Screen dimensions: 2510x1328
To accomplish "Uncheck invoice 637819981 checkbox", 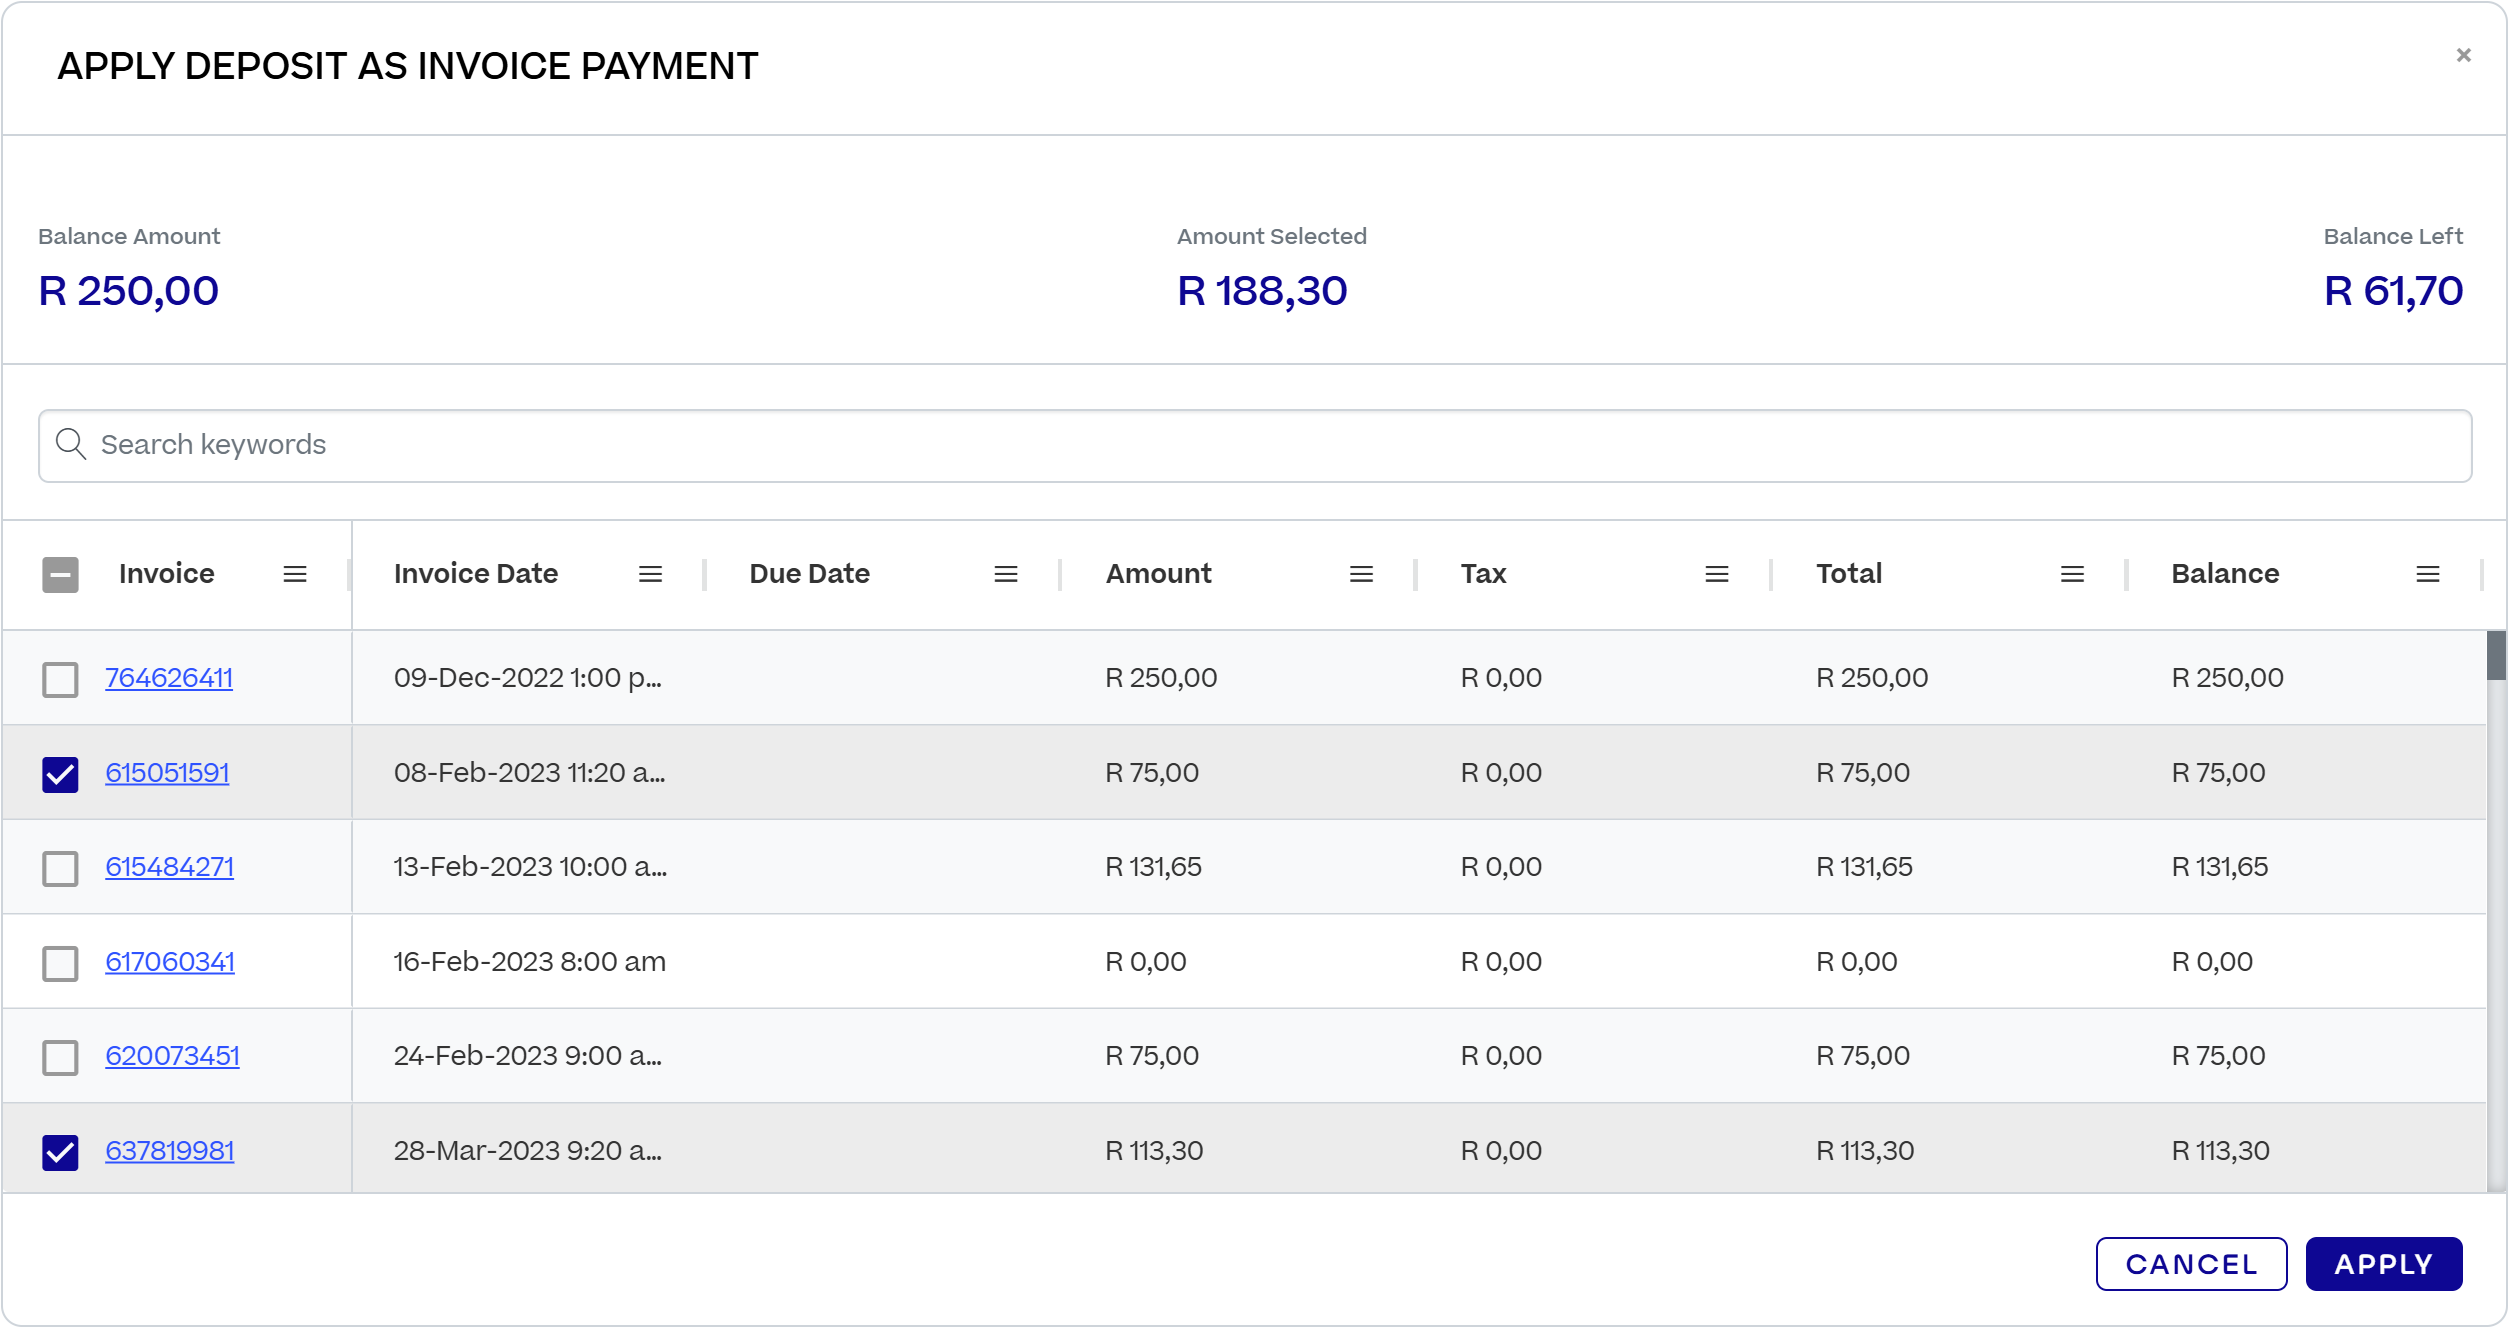I will point(60,1152).
